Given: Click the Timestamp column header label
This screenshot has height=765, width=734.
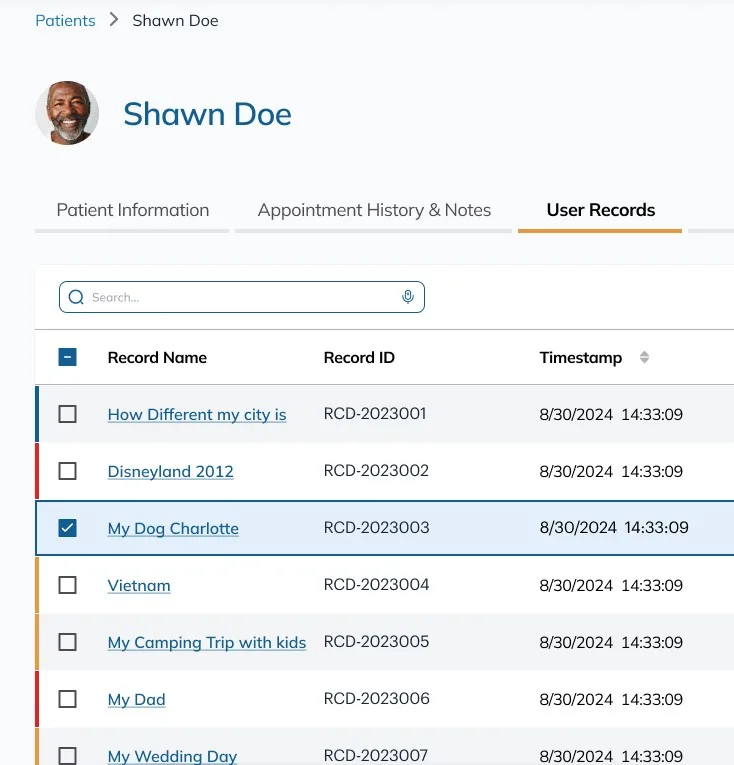Looking at the screenshot, I should point(581,358).
